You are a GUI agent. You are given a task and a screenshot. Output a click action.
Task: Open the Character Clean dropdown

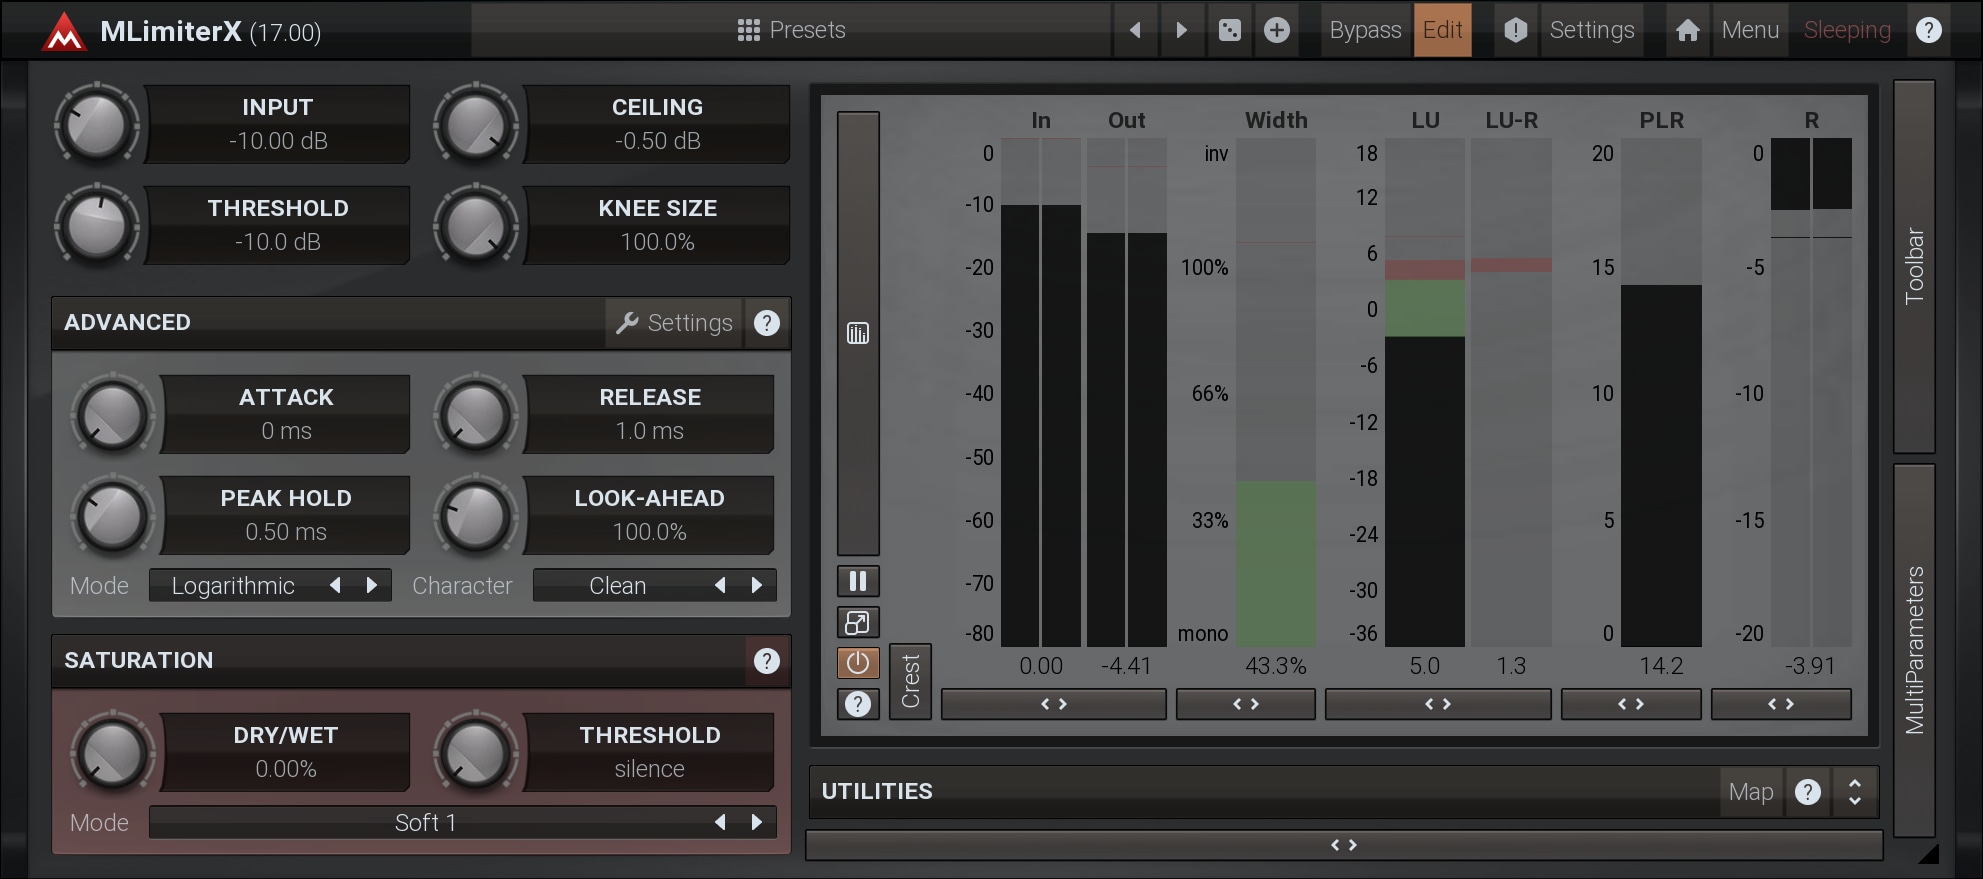coord(617,586)
